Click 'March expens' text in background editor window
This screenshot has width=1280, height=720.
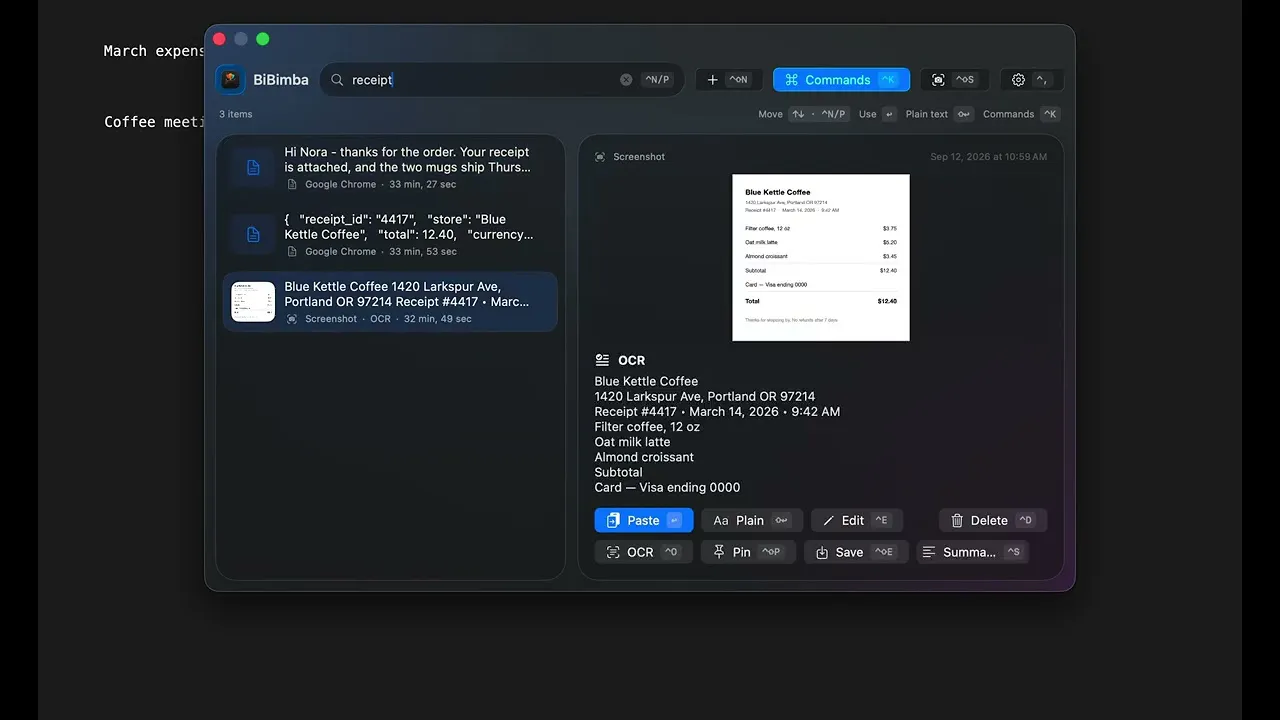coord(154,51)
